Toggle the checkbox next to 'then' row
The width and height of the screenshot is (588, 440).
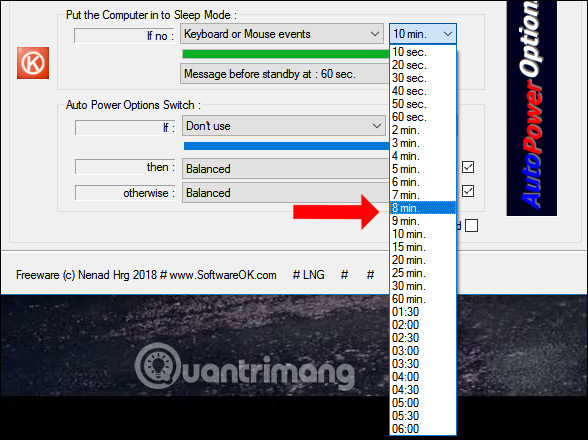468,167
